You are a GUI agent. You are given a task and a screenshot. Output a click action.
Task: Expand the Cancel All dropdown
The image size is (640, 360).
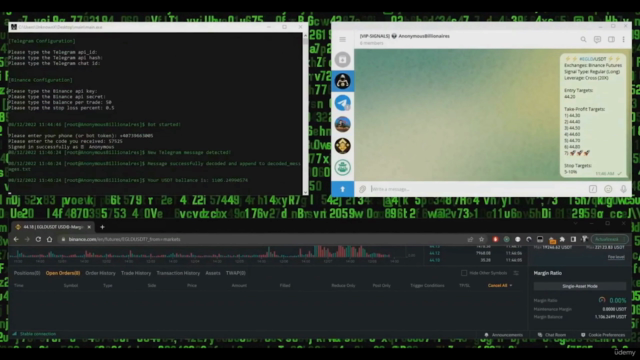500,285
